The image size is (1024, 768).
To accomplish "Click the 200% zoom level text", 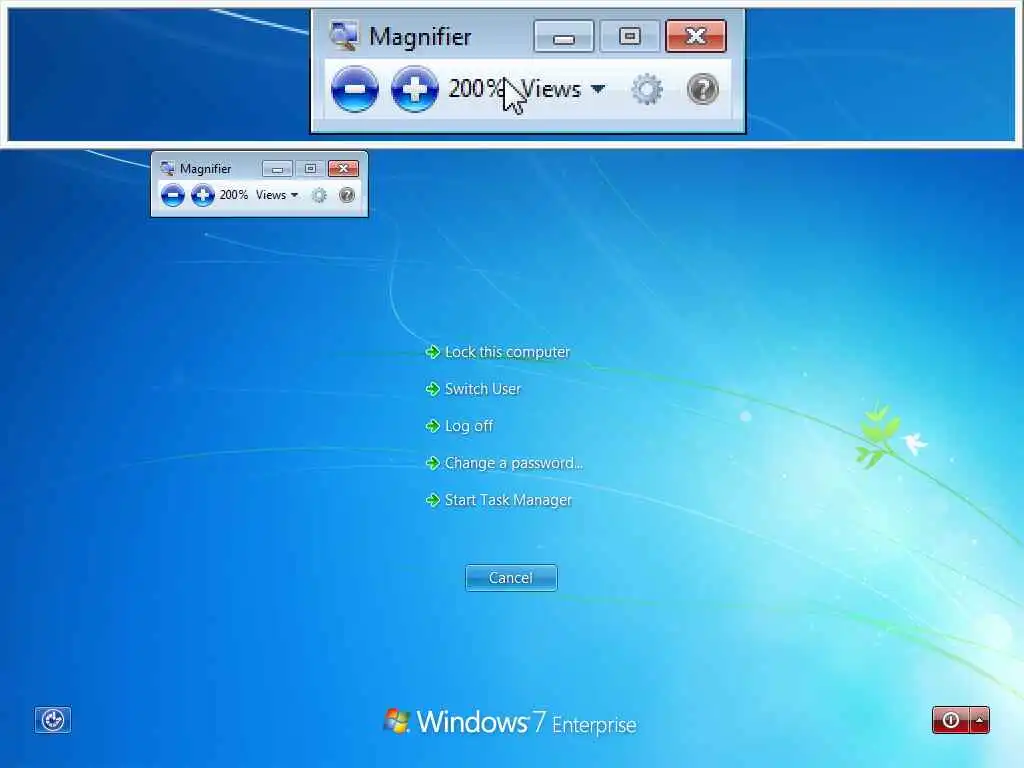I will coord(233,195).
